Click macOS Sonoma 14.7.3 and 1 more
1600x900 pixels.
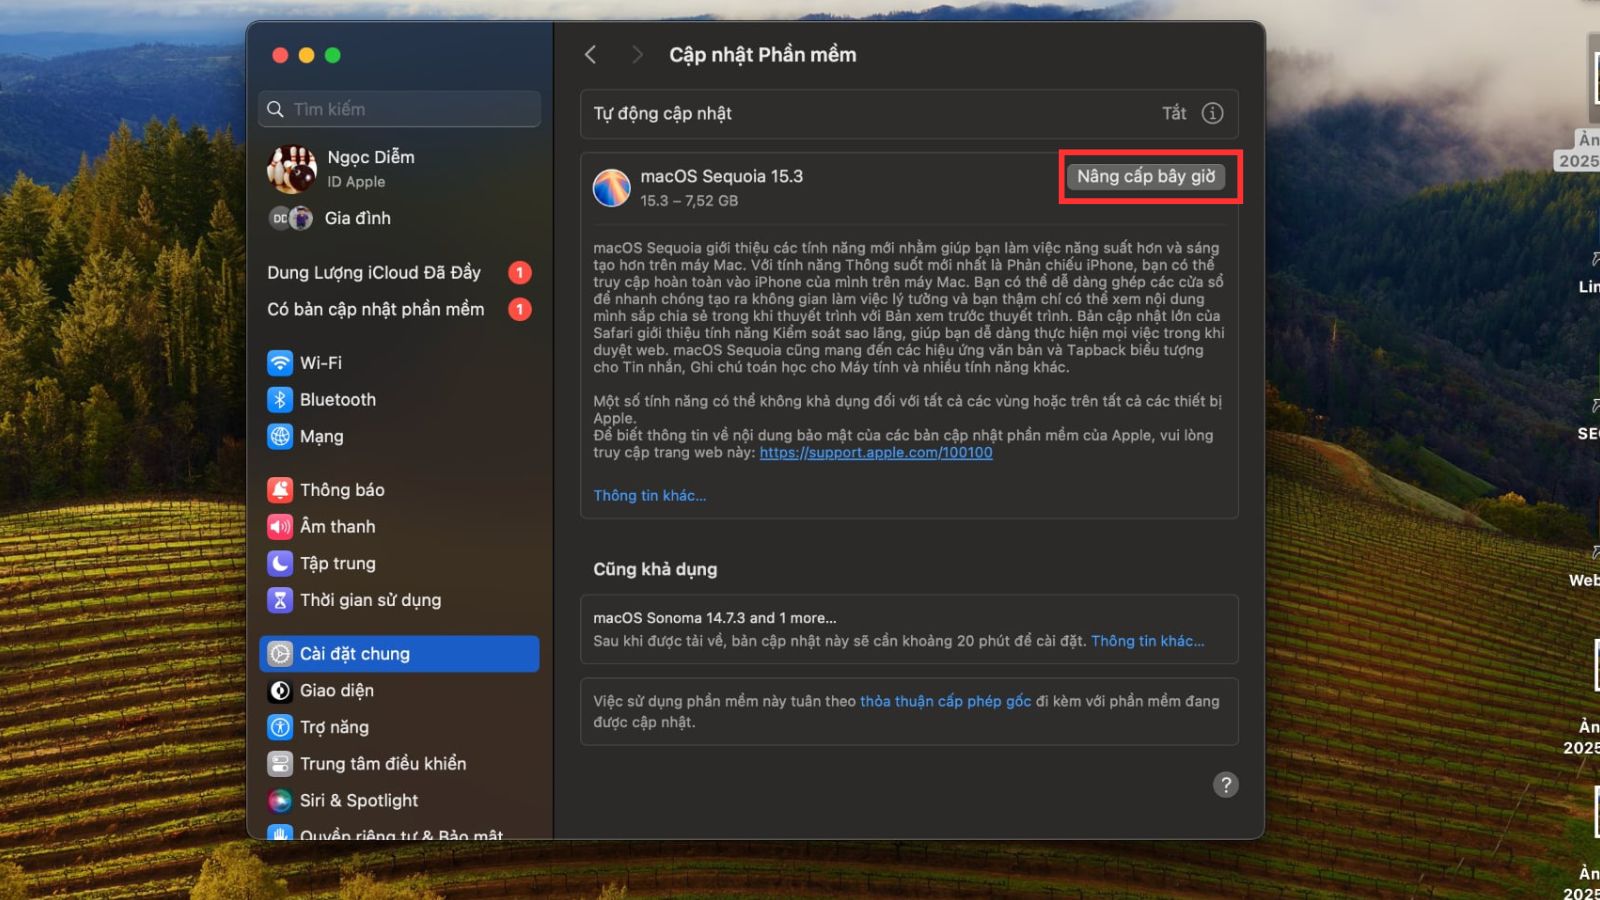[x=715, y=618]
